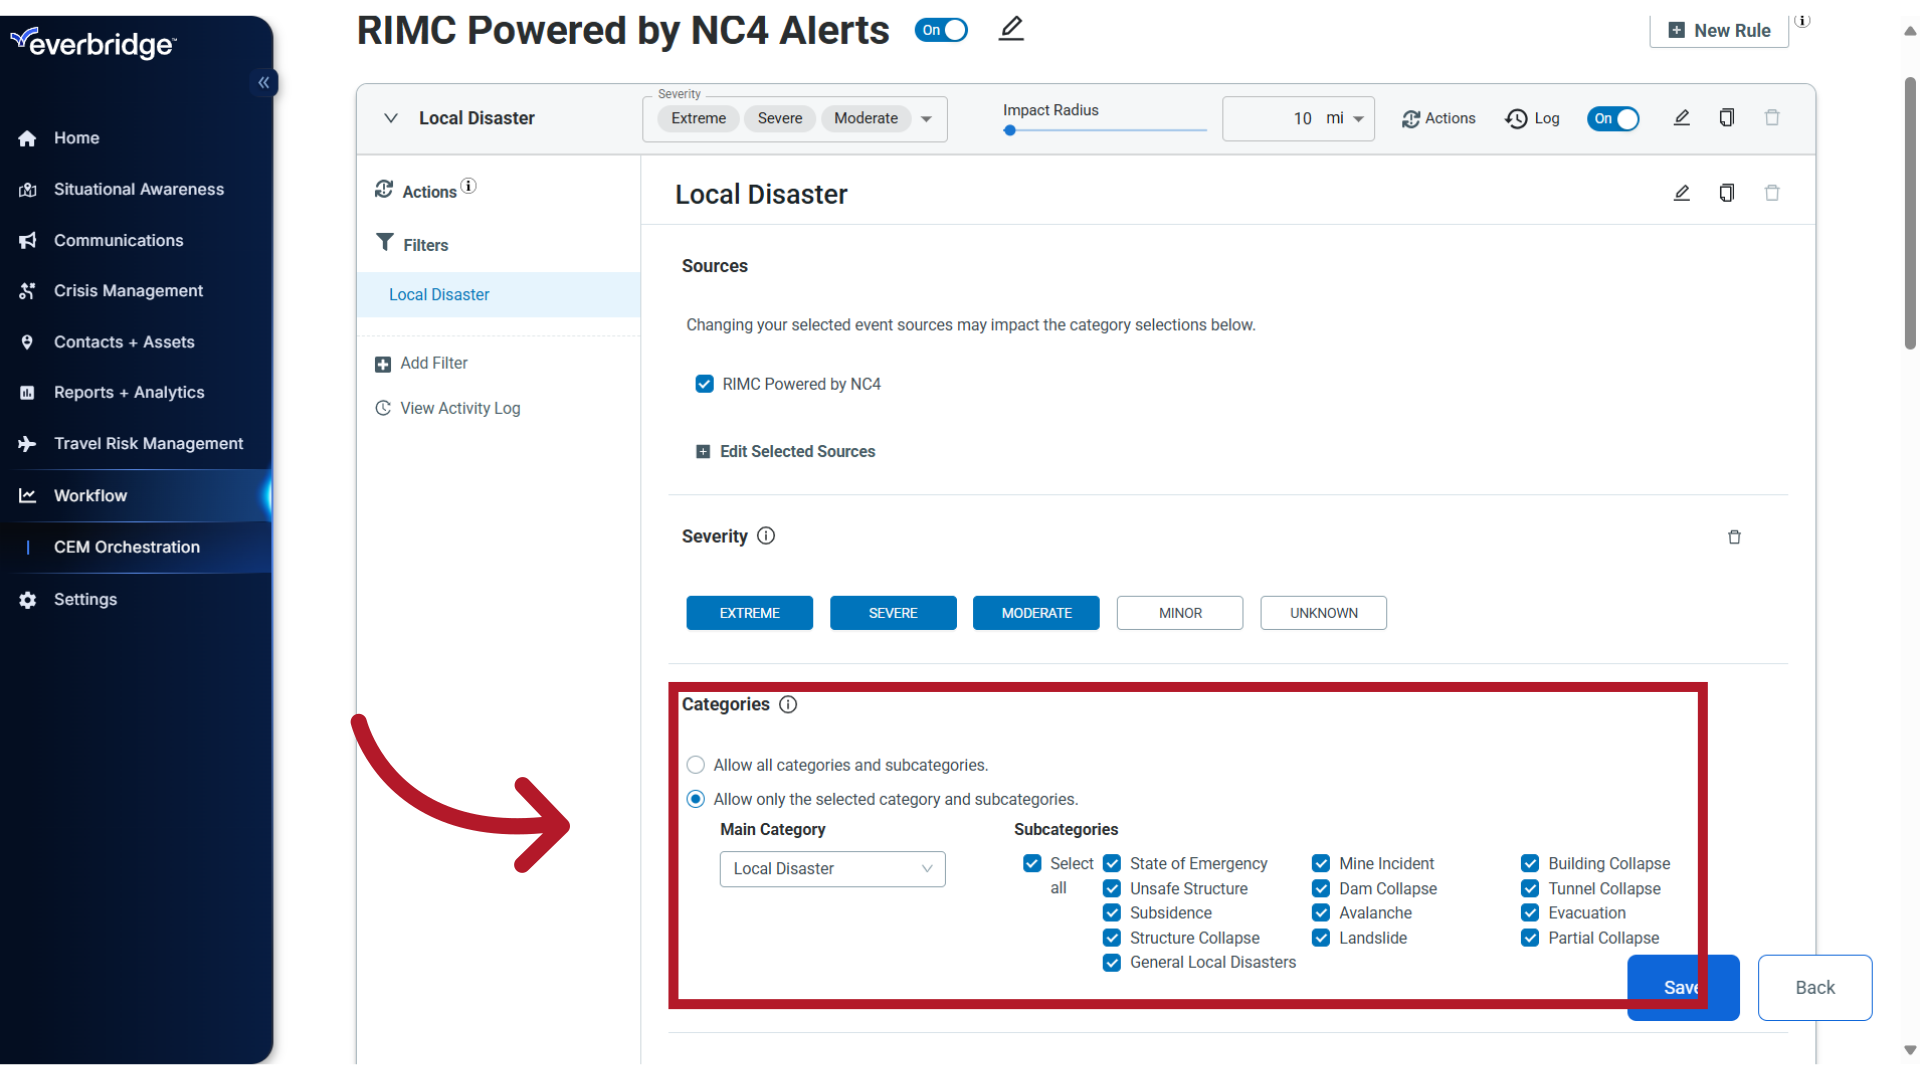Click the Home house icon
The width and height of the screenshot is (1920, 1080).
tap(27, 138)
